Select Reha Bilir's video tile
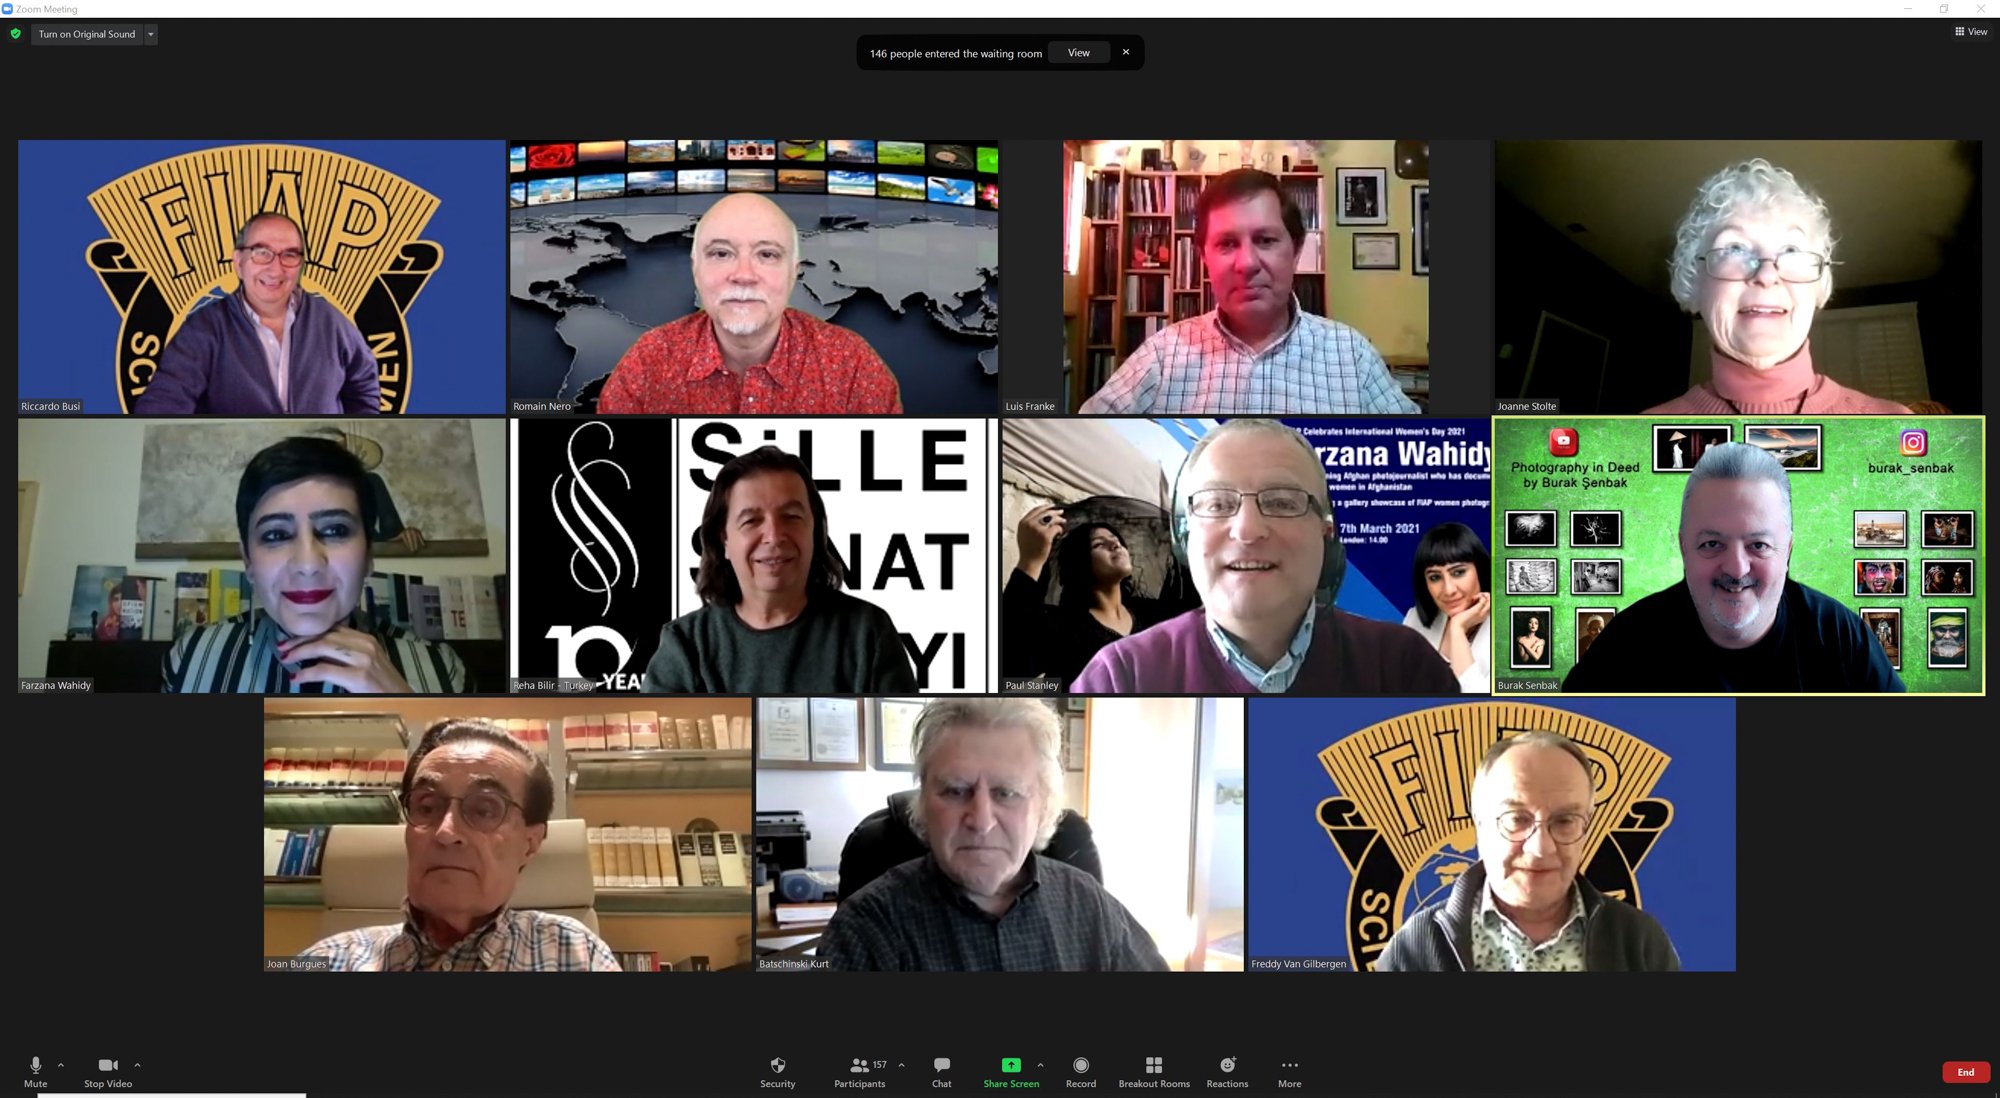The image size is (2000, 1098). tap(754, 556)
